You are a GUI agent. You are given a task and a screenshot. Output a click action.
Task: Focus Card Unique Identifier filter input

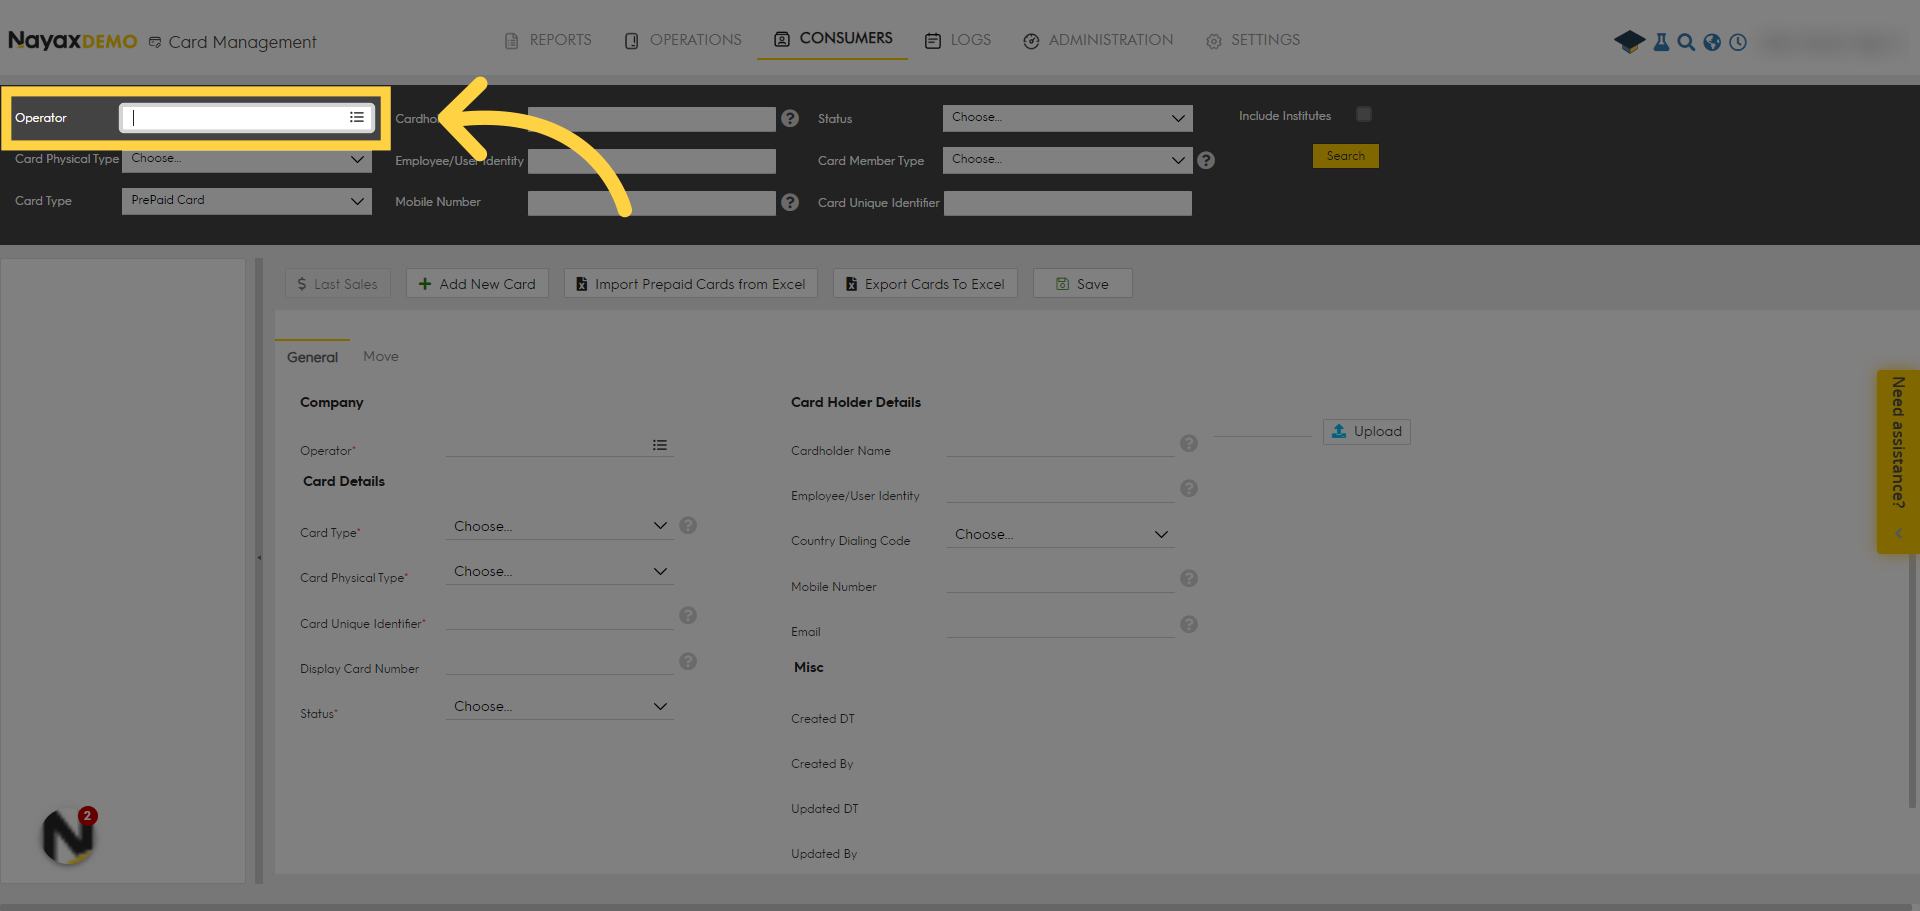tap(1068, 203)
